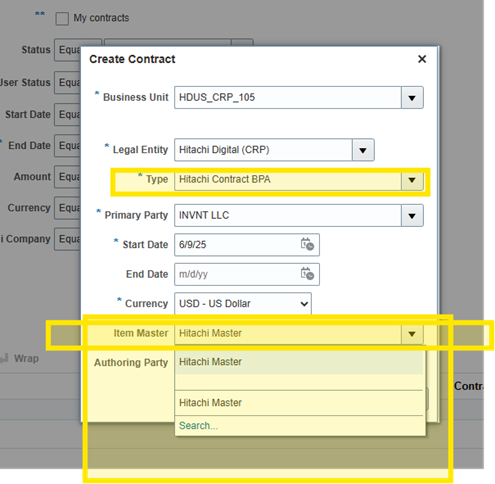
Task: Collapse the Item Master dropdown arrow
Action: click(x=412, y=334)
